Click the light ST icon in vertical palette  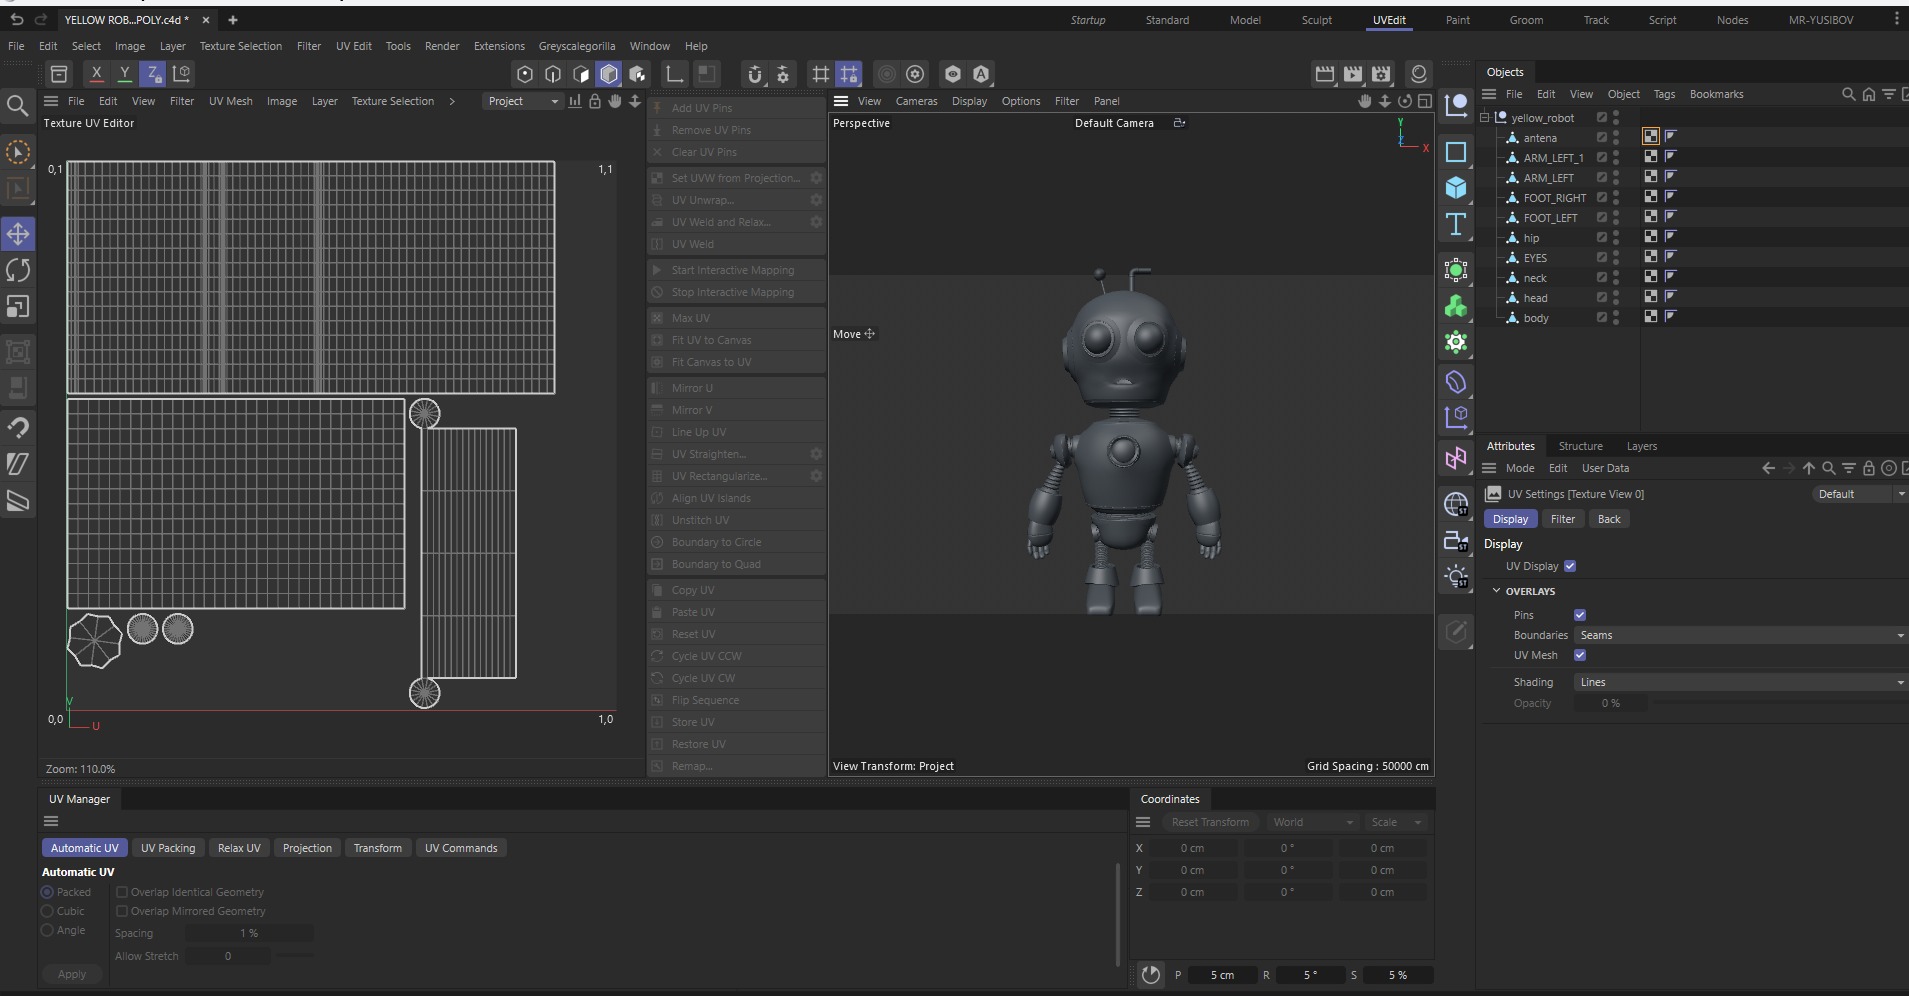click(1456, 577)
